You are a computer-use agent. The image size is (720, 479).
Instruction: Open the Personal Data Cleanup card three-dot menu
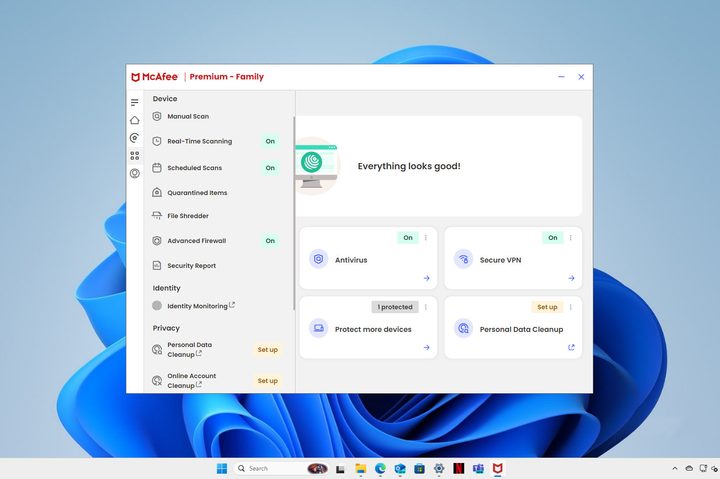(x=570, y=307)
